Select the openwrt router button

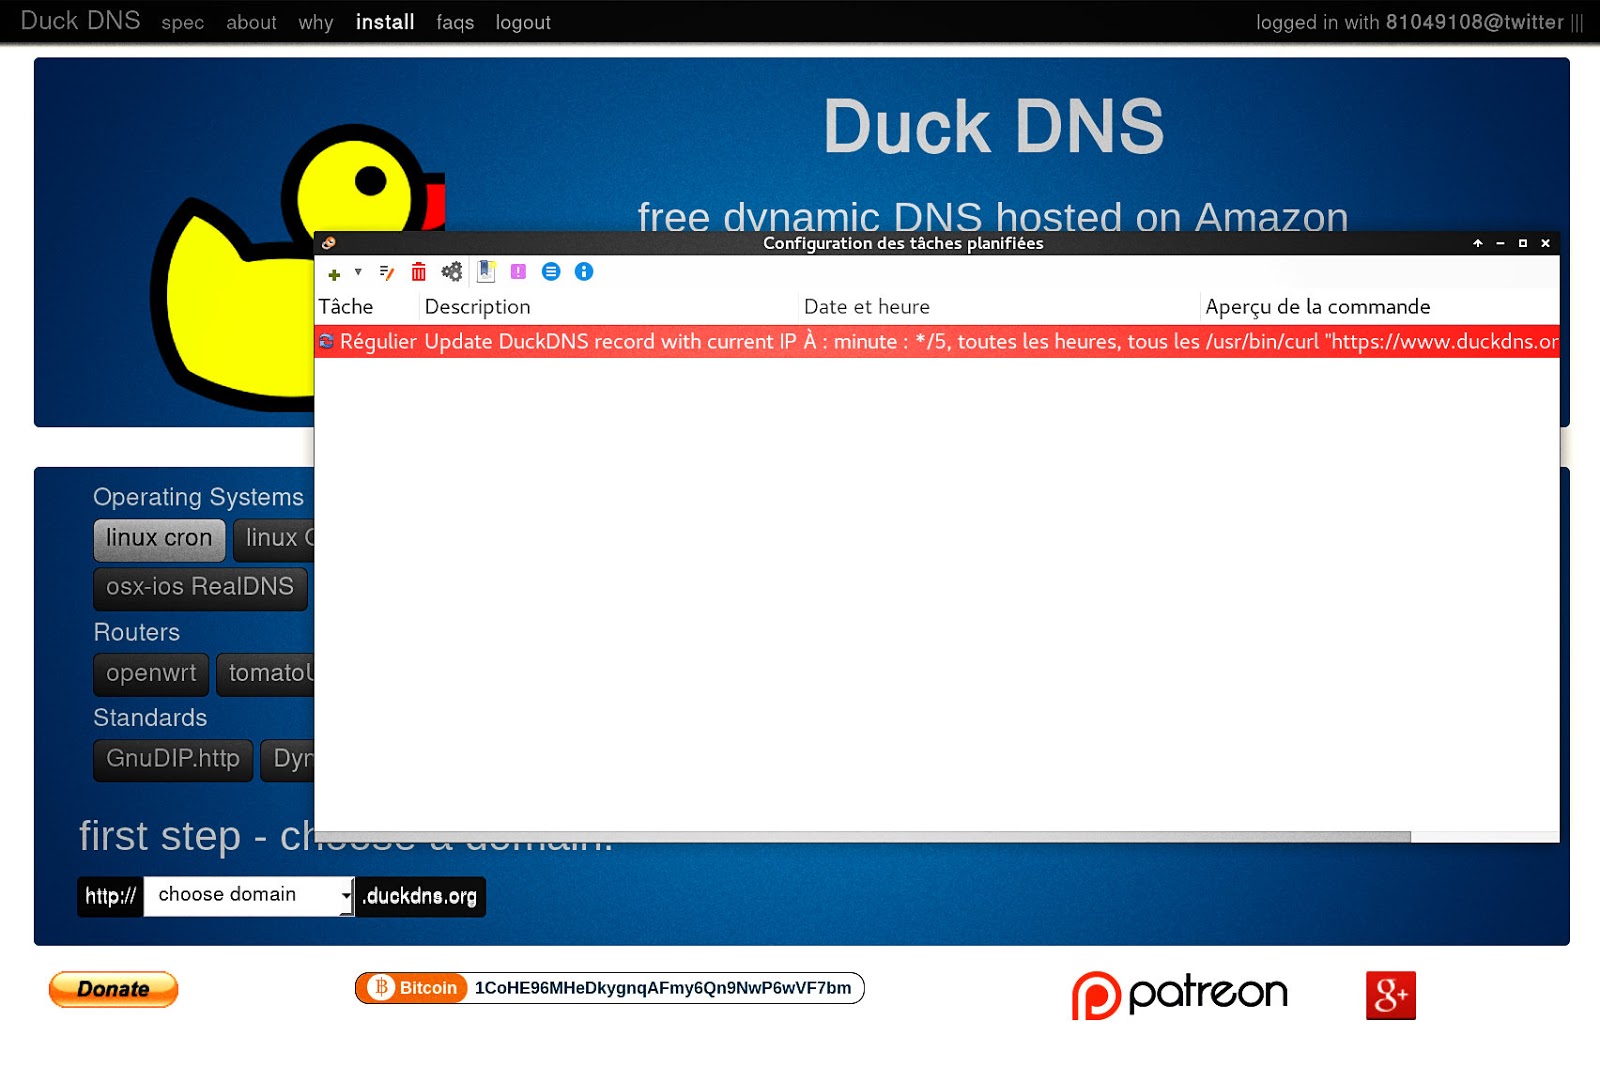(151, 674)
